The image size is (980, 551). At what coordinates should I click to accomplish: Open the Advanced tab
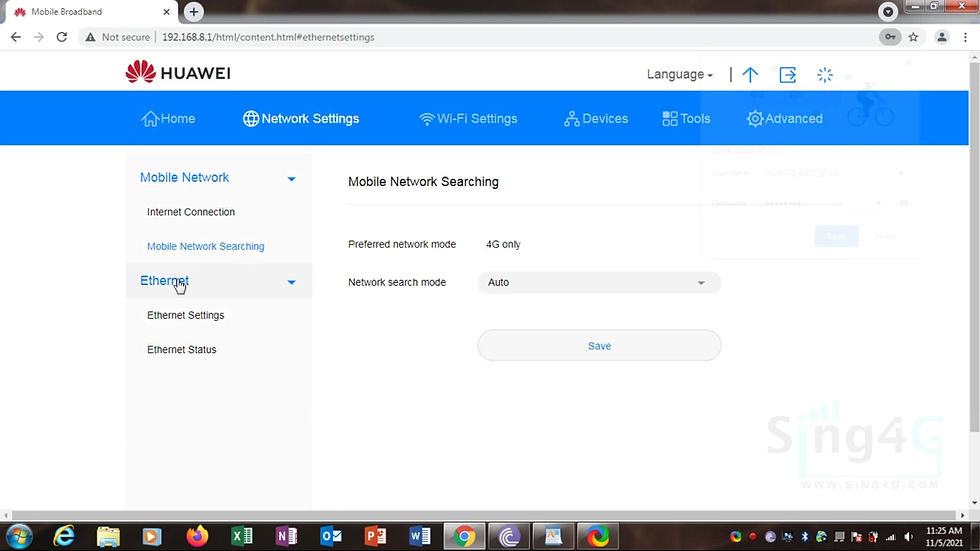tap(784, 119)
